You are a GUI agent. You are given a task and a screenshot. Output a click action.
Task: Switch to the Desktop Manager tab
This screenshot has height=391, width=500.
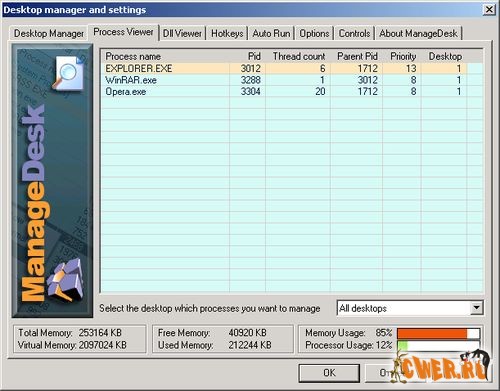(48, 33)
